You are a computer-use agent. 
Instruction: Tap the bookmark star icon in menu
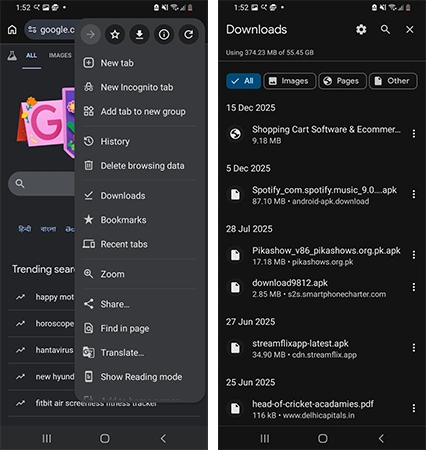[x=115, y=34]
